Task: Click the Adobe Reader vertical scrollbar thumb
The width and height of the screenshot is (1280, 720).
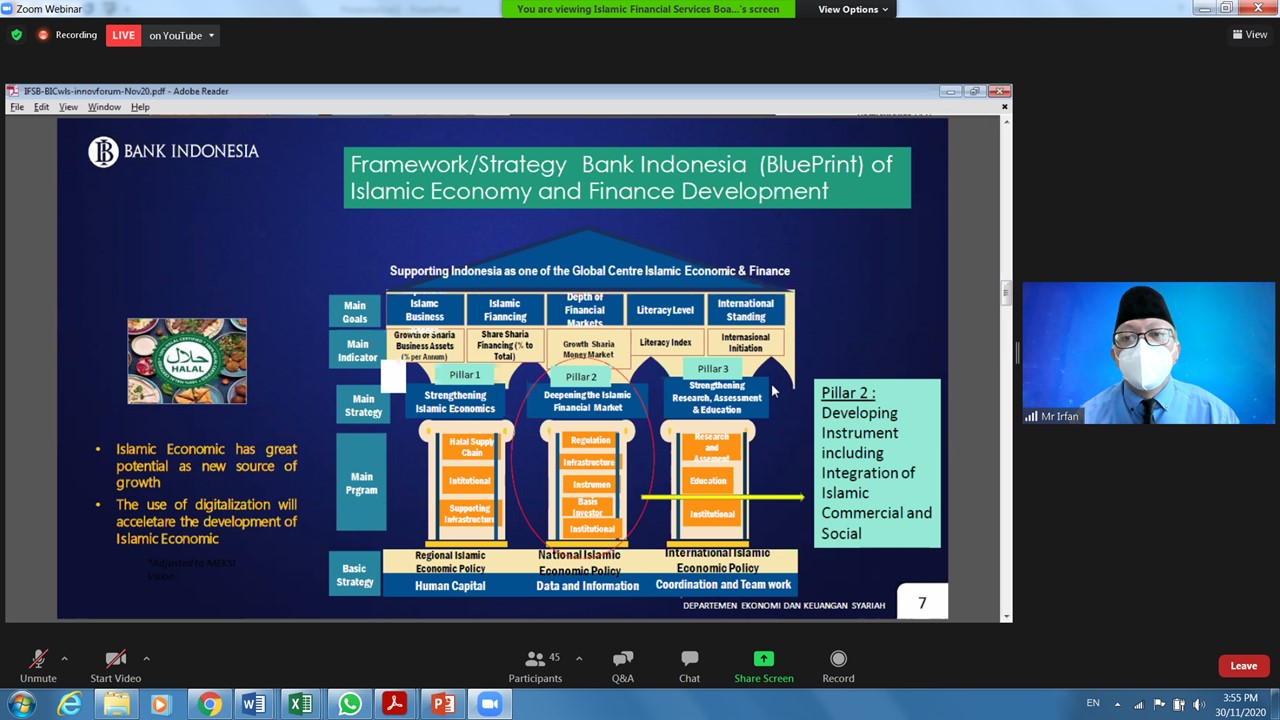Action: click(1005, 293)
